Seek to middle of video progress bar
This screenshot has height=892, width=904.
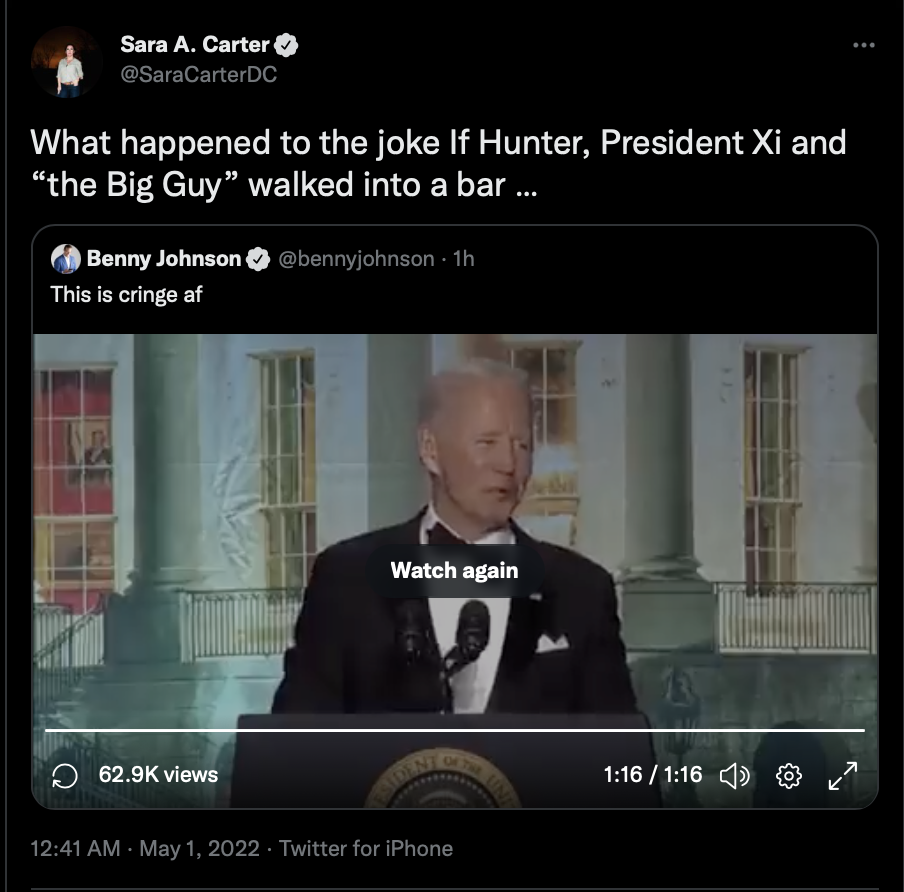(455, 731)
